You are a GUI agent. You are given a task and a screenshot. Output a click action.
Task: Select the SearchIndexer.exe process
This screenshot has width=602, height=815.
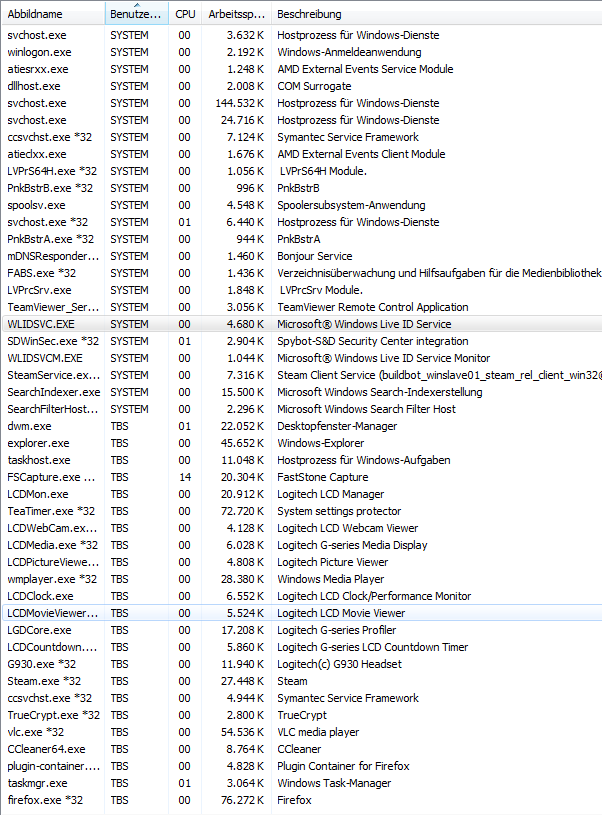302,392
